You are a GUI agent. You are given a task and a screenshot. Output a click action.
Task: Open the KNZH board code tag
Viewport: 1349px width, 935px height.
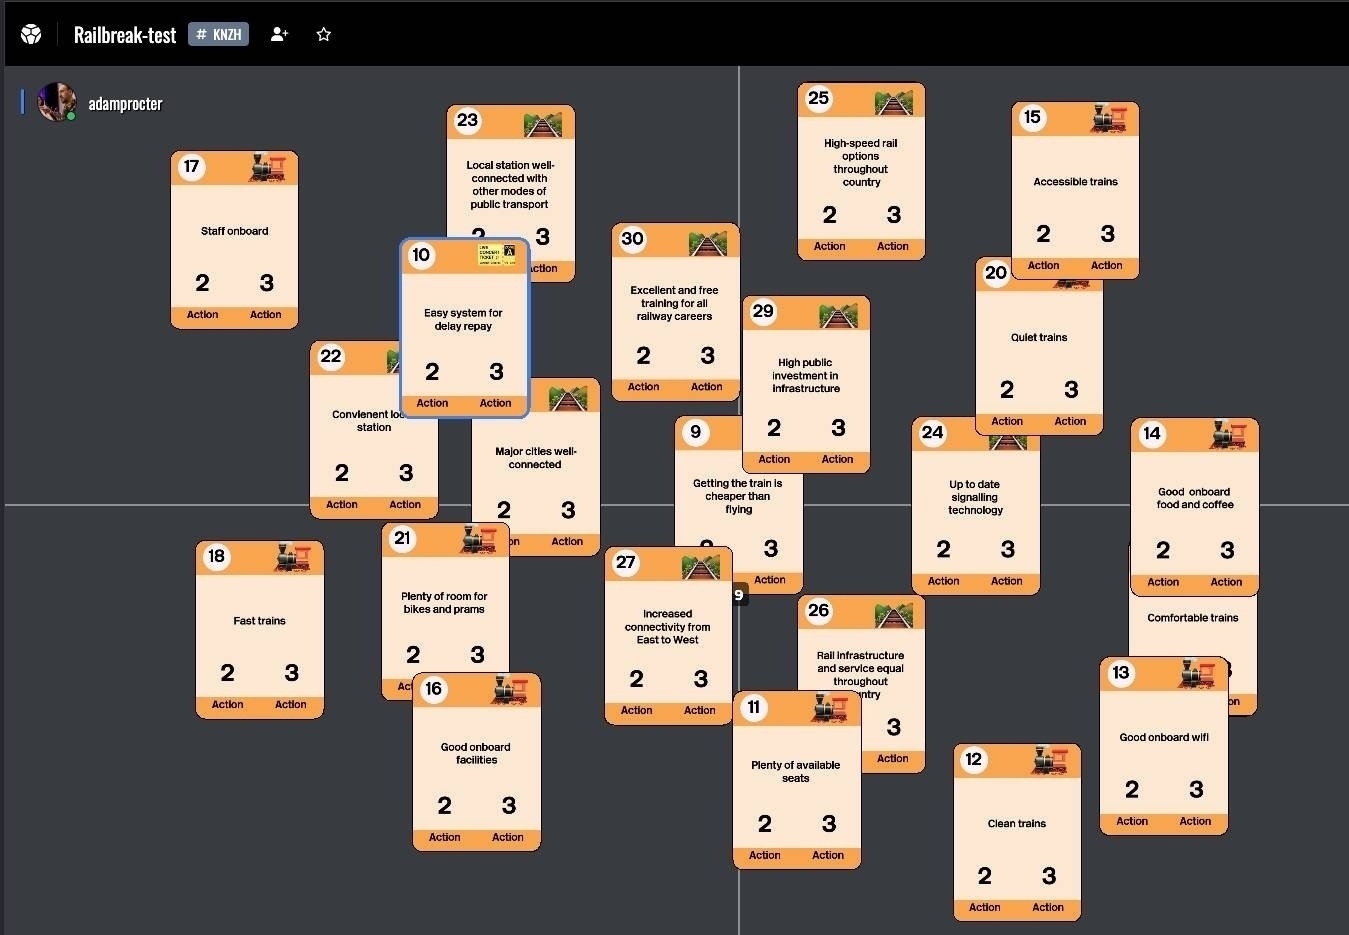coord(218,35)
